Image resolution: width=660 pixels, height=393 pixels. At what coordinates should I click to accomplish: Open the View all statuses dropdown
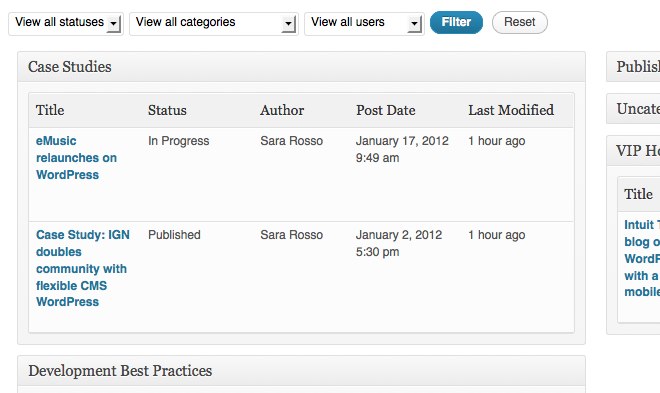(66, 24)
